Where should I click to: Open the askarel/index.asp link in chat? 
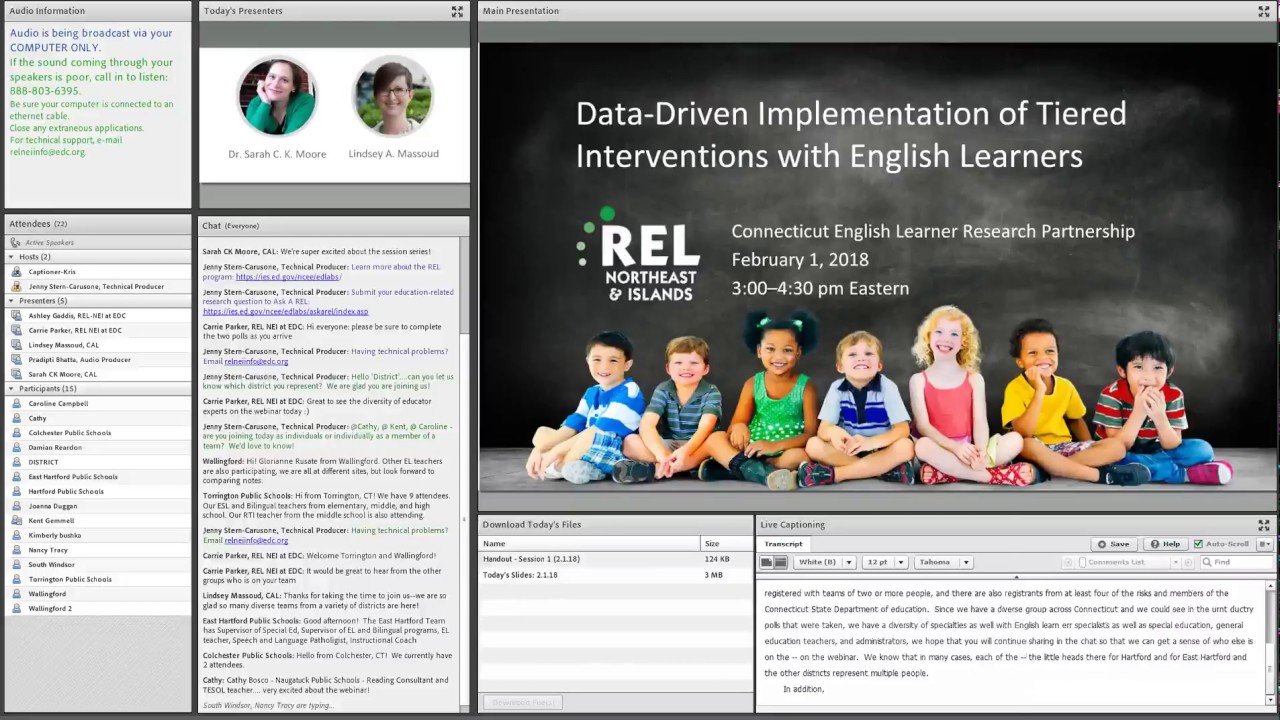(285, 312)
